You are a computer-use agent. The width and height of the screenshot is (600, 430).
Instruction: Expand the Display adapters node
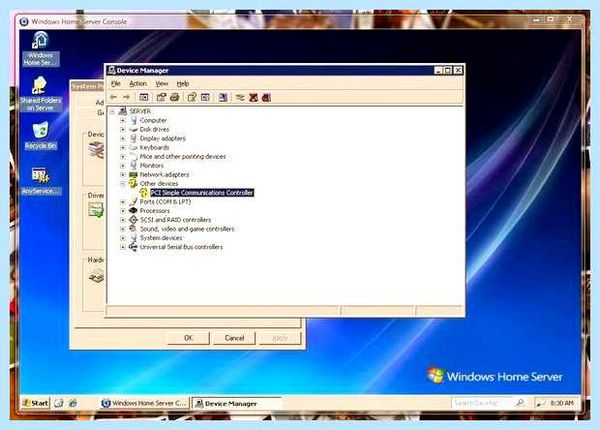[x=123, y=138]
